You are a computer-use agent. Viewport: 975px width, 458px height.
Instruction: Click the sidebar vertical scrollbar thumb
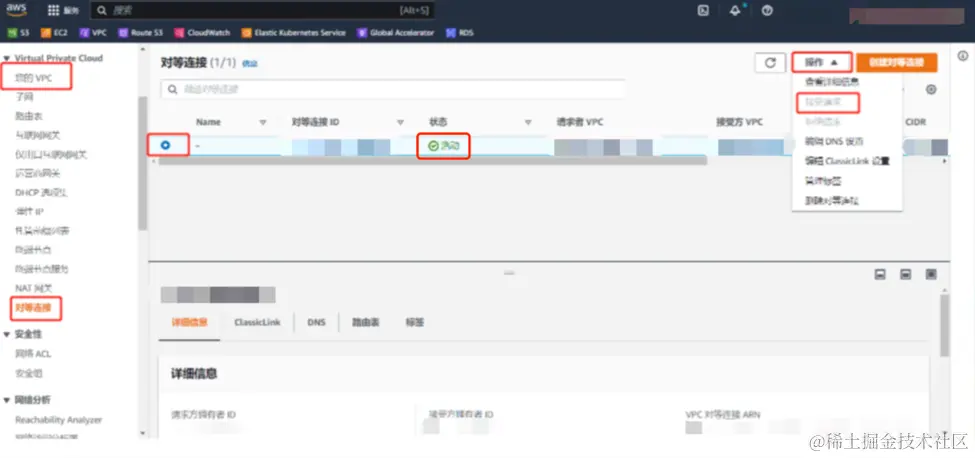click(x=142, y=163)
